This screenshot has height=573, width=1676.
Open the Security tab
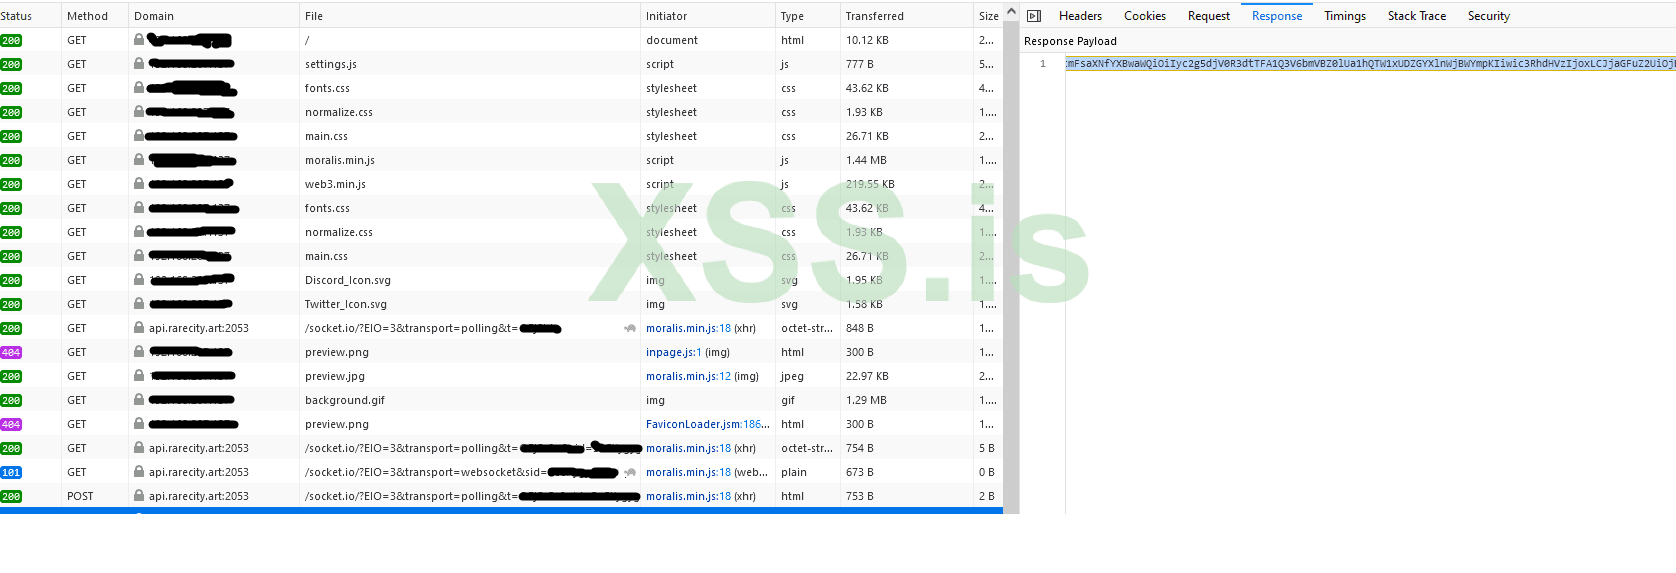(x=1489, y=16)
